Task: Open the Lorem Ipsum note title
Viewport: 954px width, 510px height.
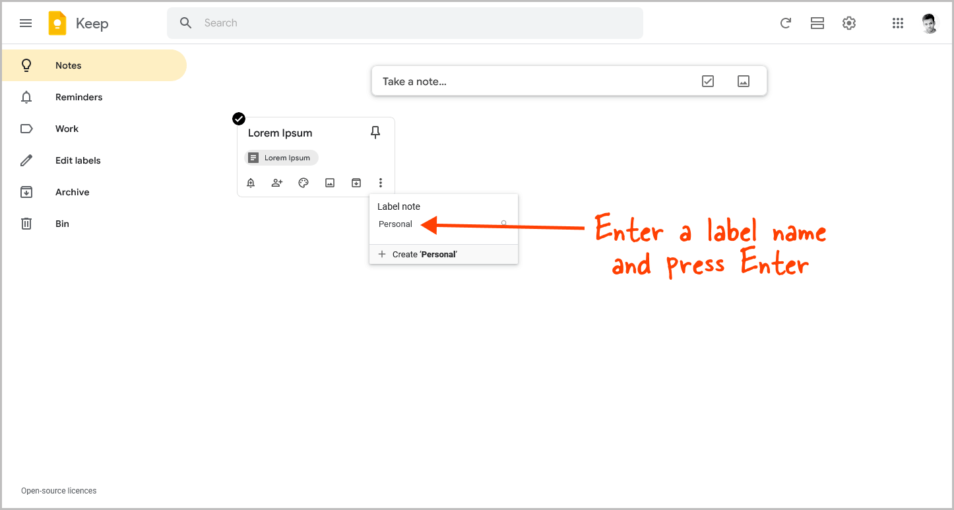Action: click(x=280, y=133)
